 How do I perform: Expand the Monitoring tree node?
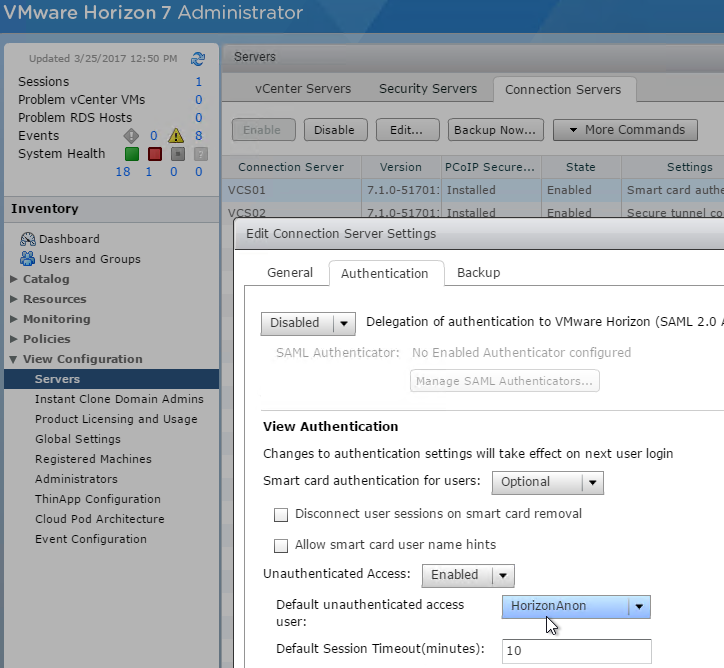tap(14, 319)
